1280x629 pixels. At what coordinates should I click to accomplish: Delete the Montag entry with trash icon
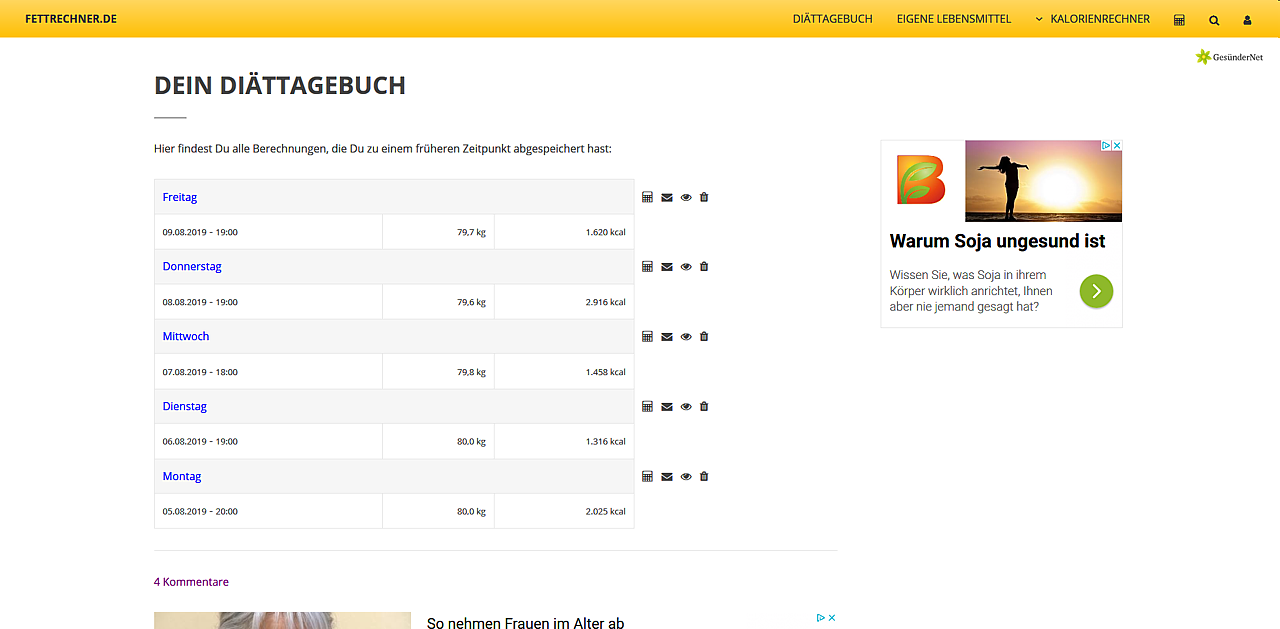[x=704, y=477]
